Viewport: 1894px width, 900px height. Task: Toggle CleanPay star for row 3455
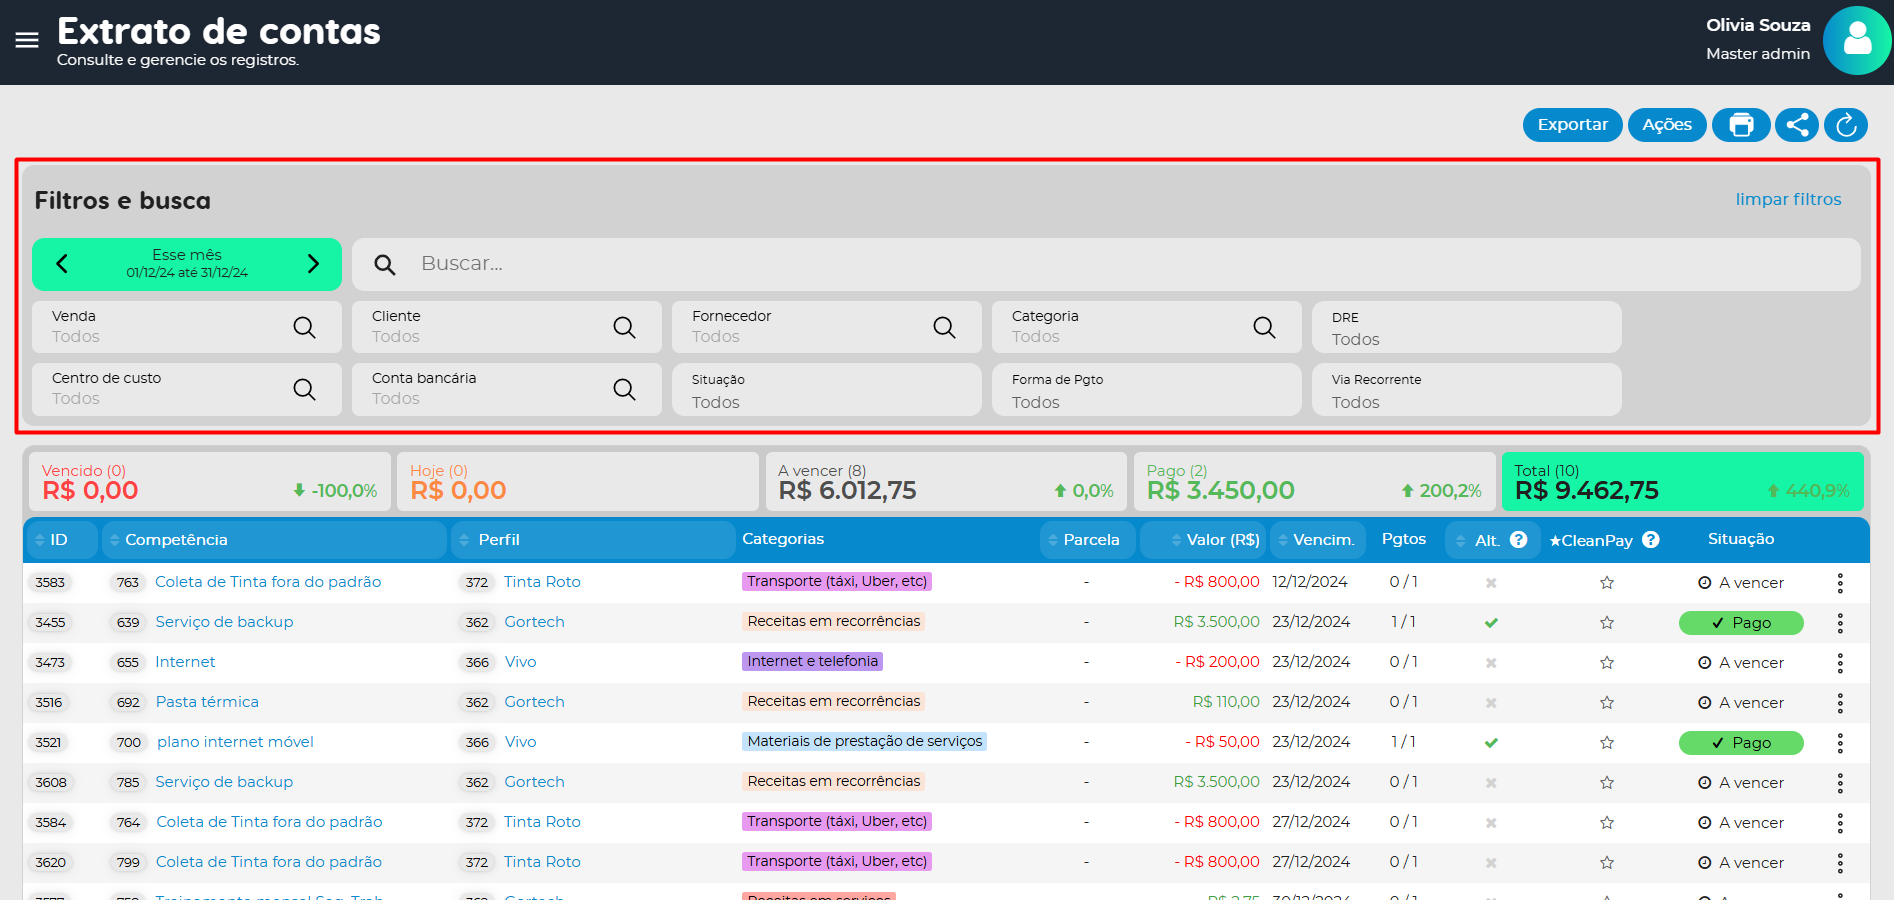click(1607, 623)
